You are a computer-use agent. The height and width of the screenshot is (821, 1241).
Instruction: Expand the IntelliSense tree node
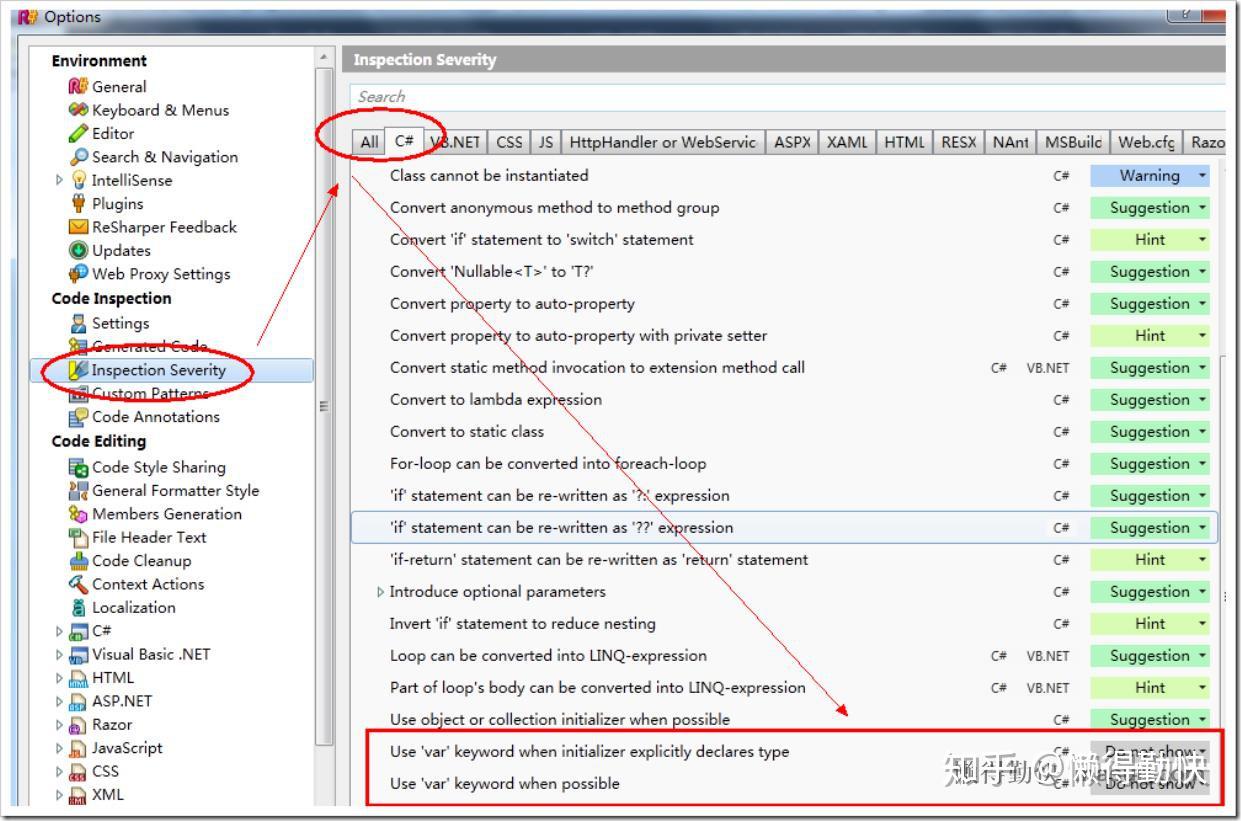tap(58, 180)
